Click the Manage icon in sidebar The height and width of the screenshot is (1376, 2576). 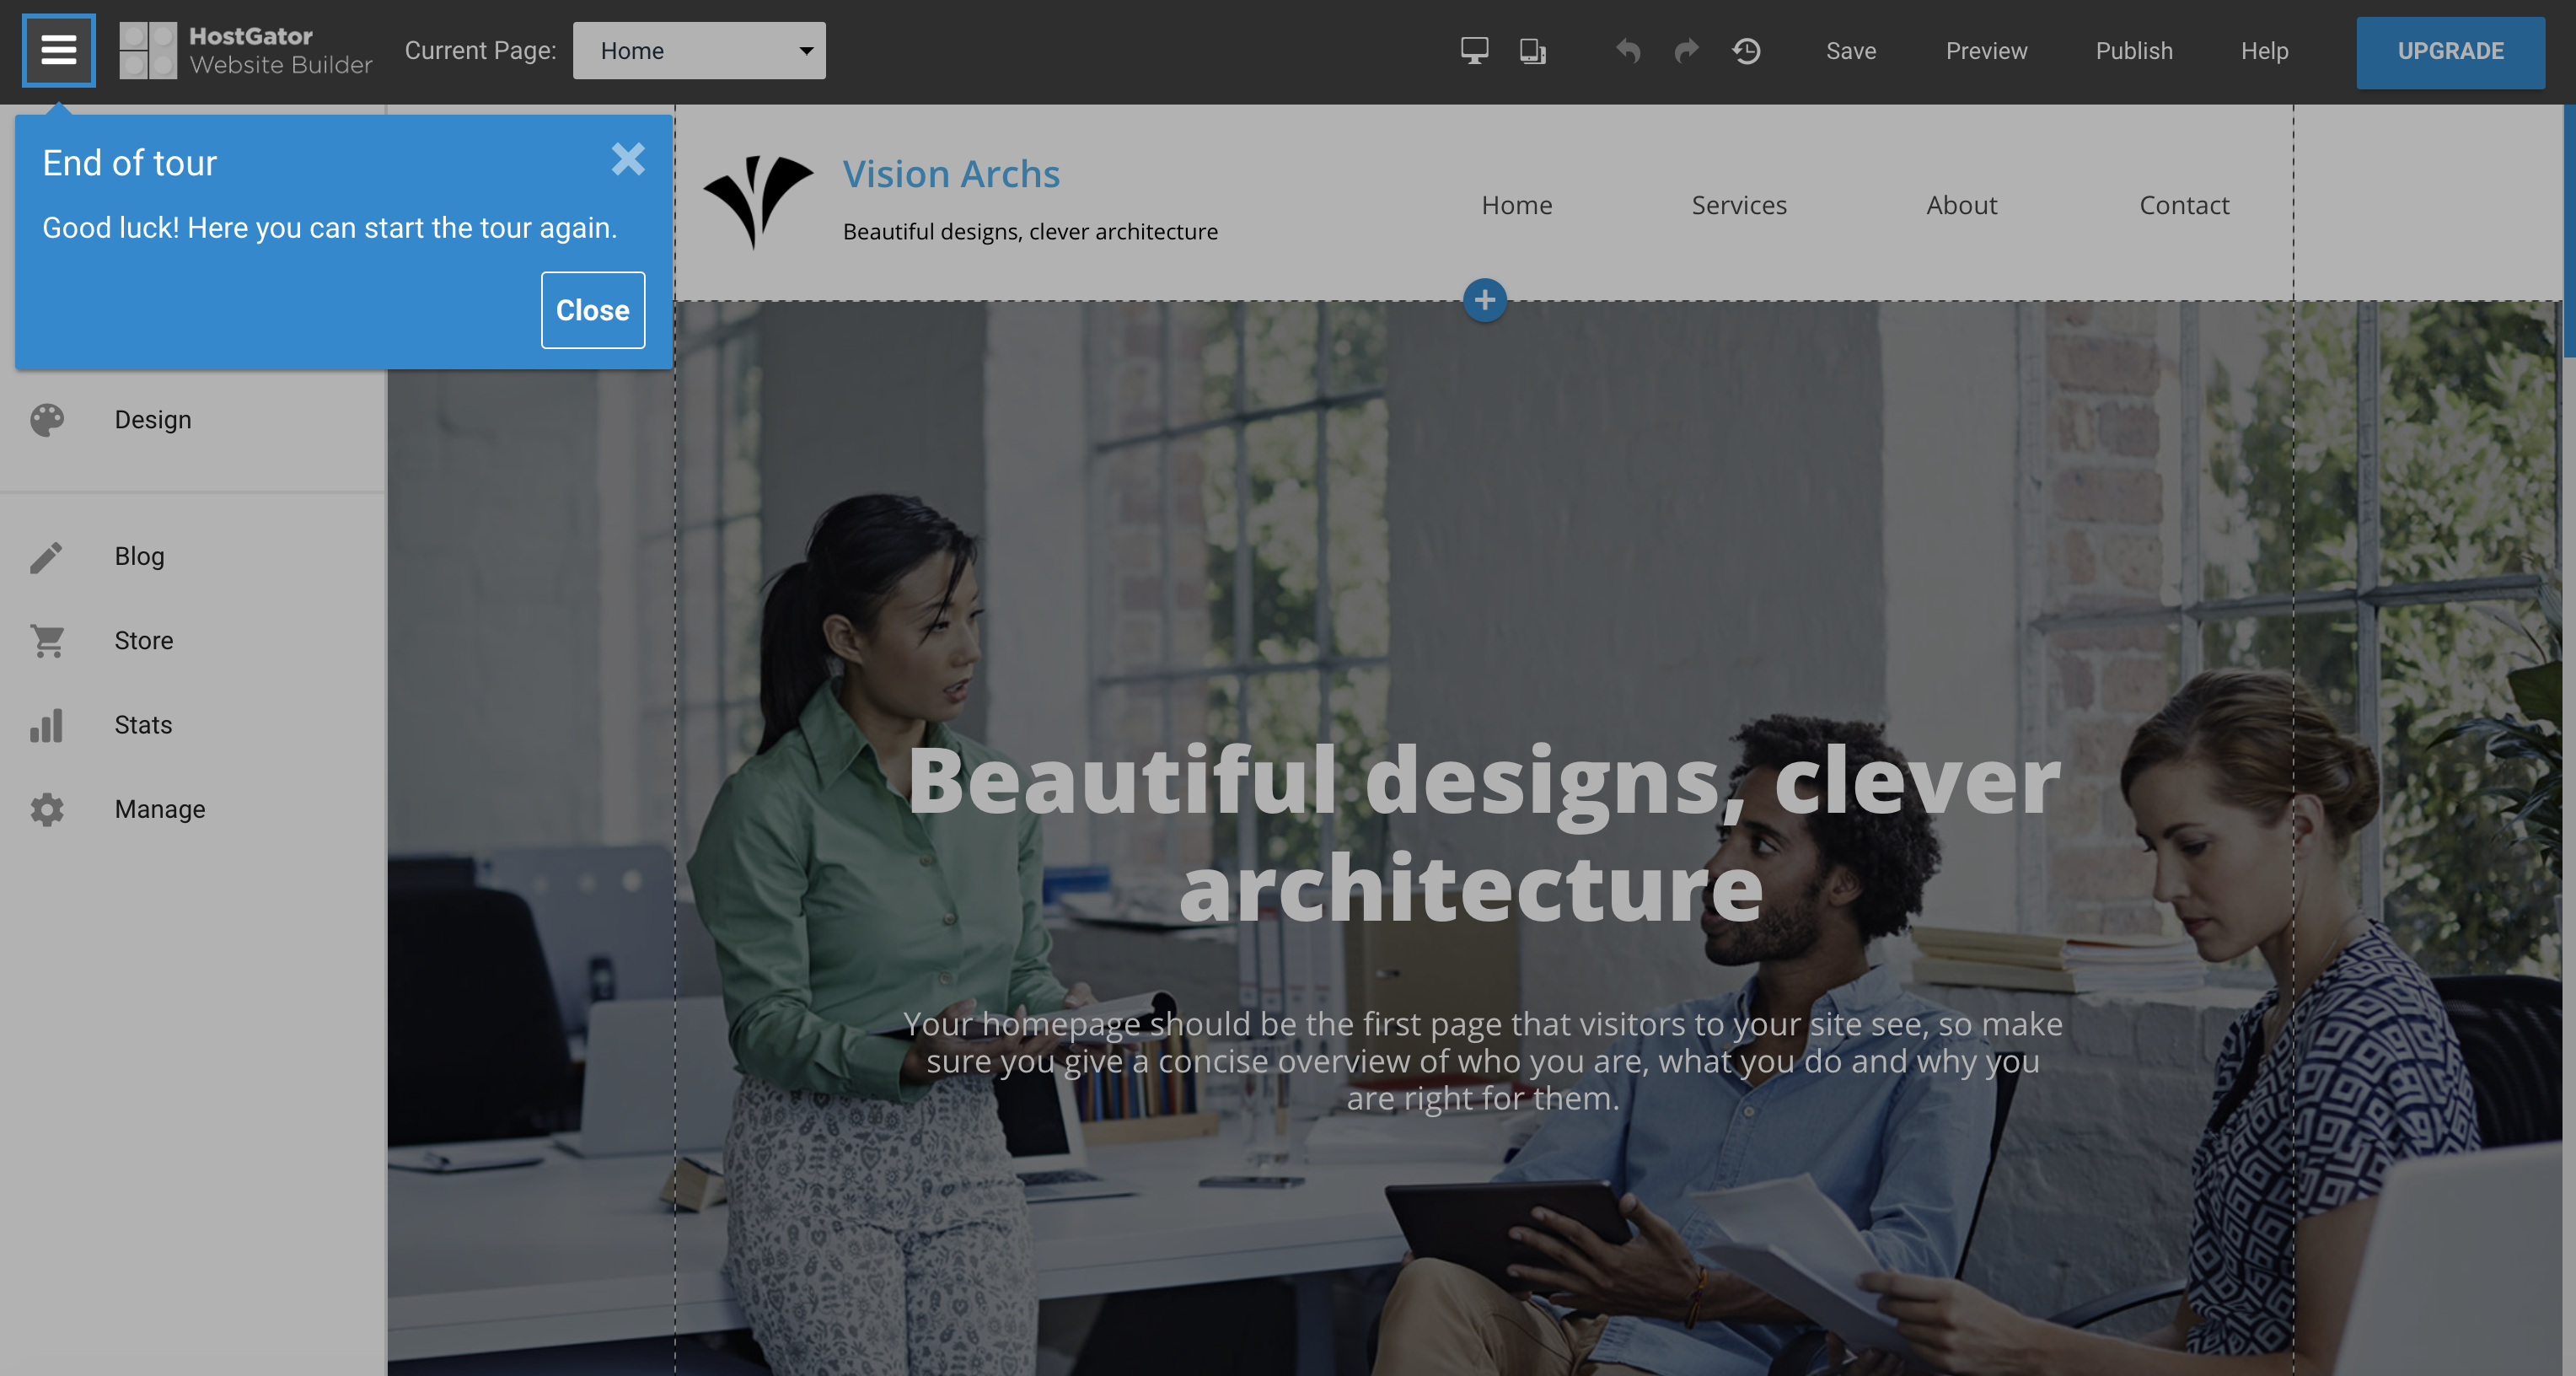pyautogui.click(x=50, y=809)
